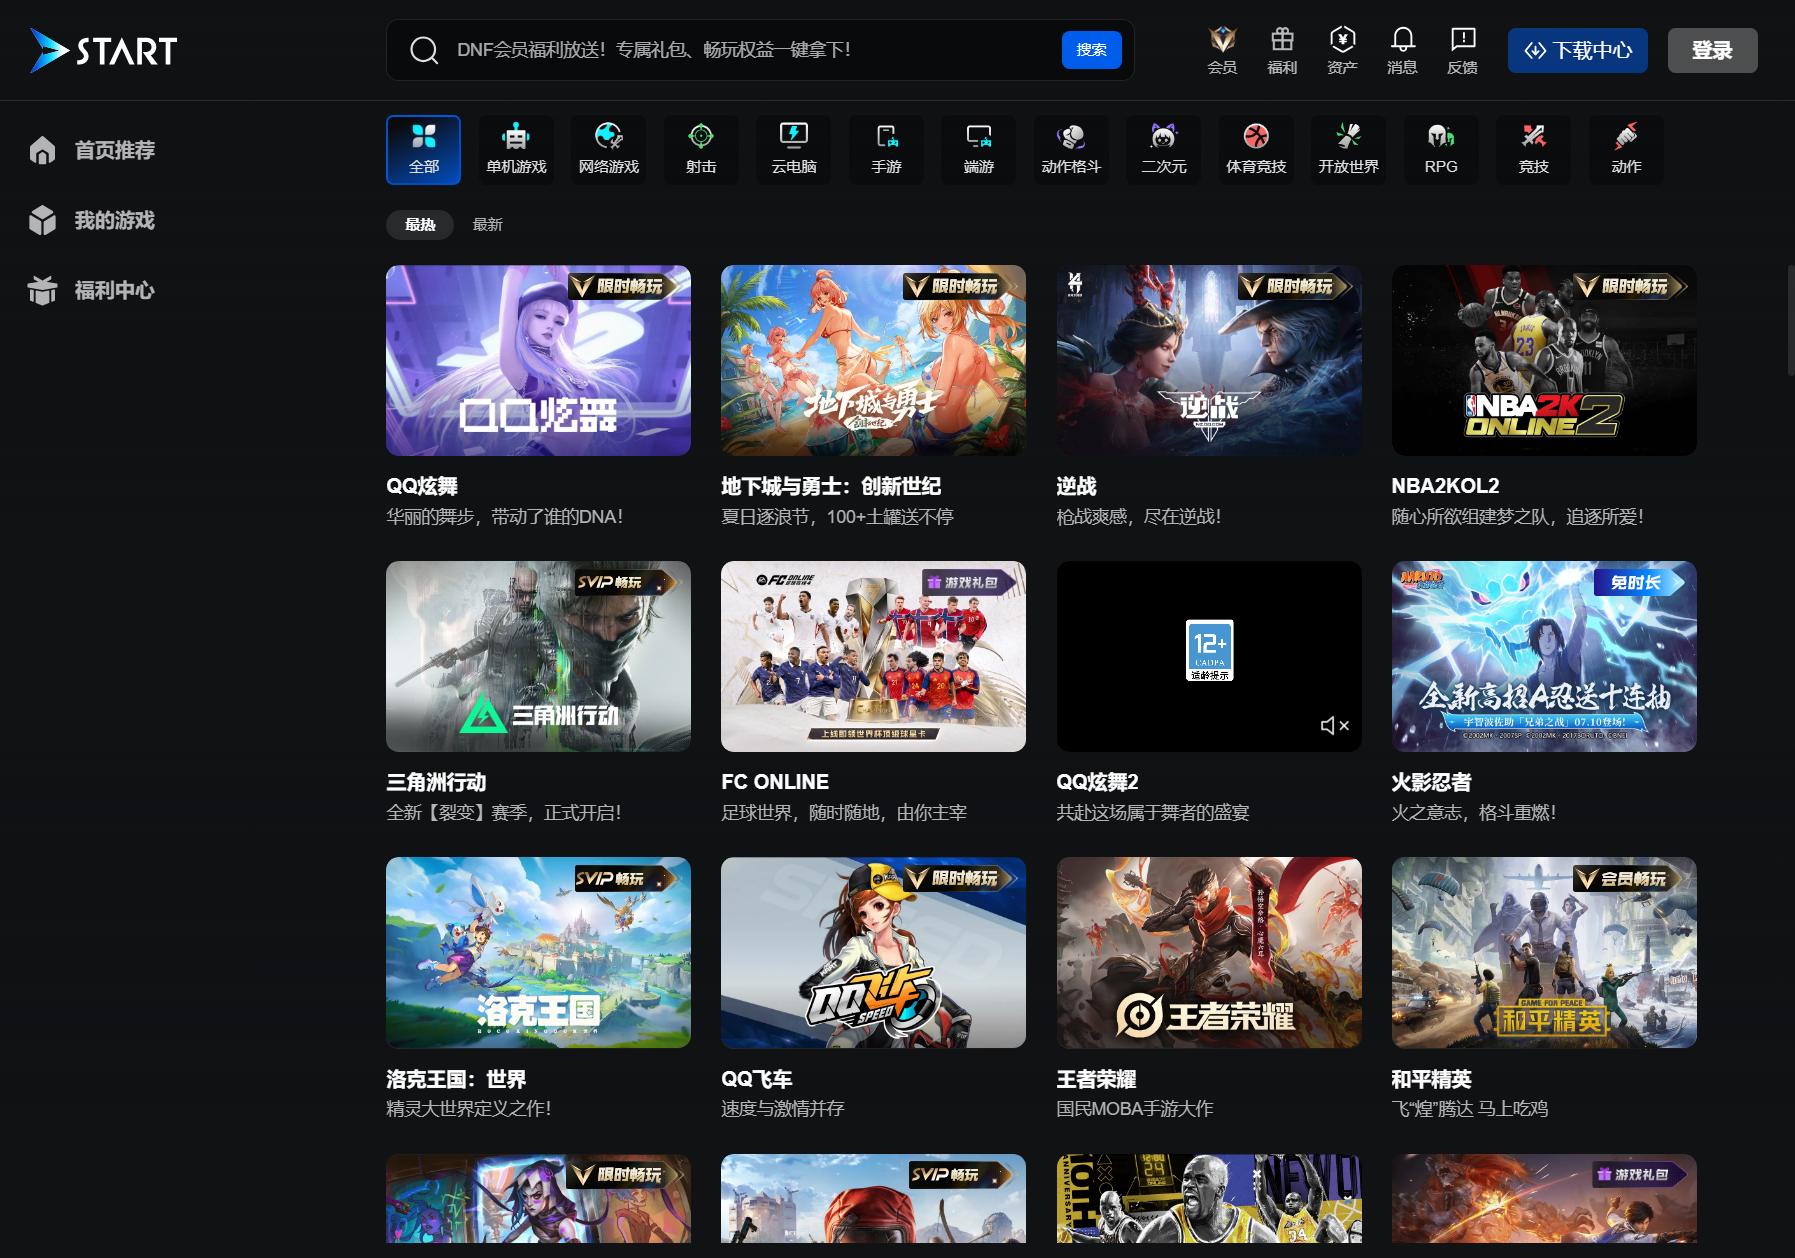Open the 下载中心 button

[1578, 50]
